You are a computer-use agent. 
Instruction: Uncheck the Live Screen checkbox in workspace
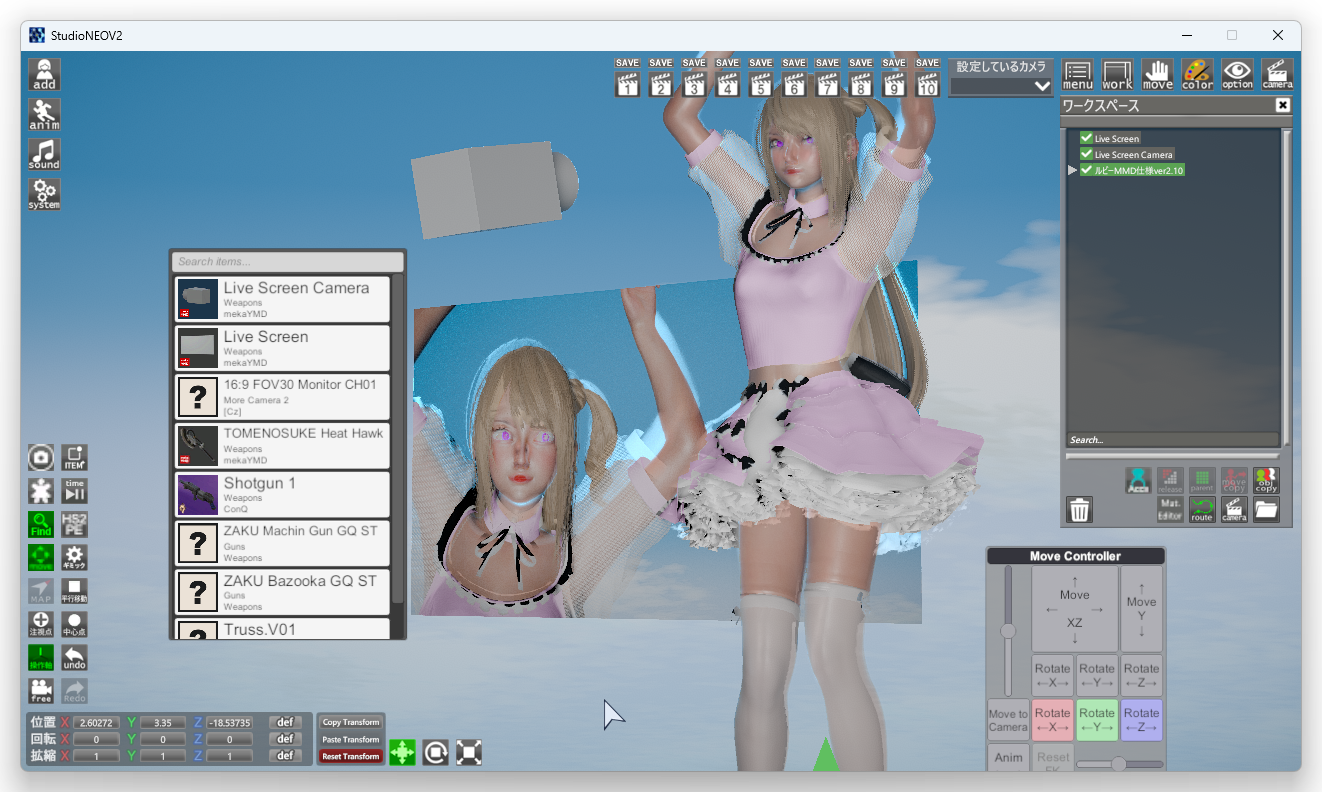coord(1086,139)
